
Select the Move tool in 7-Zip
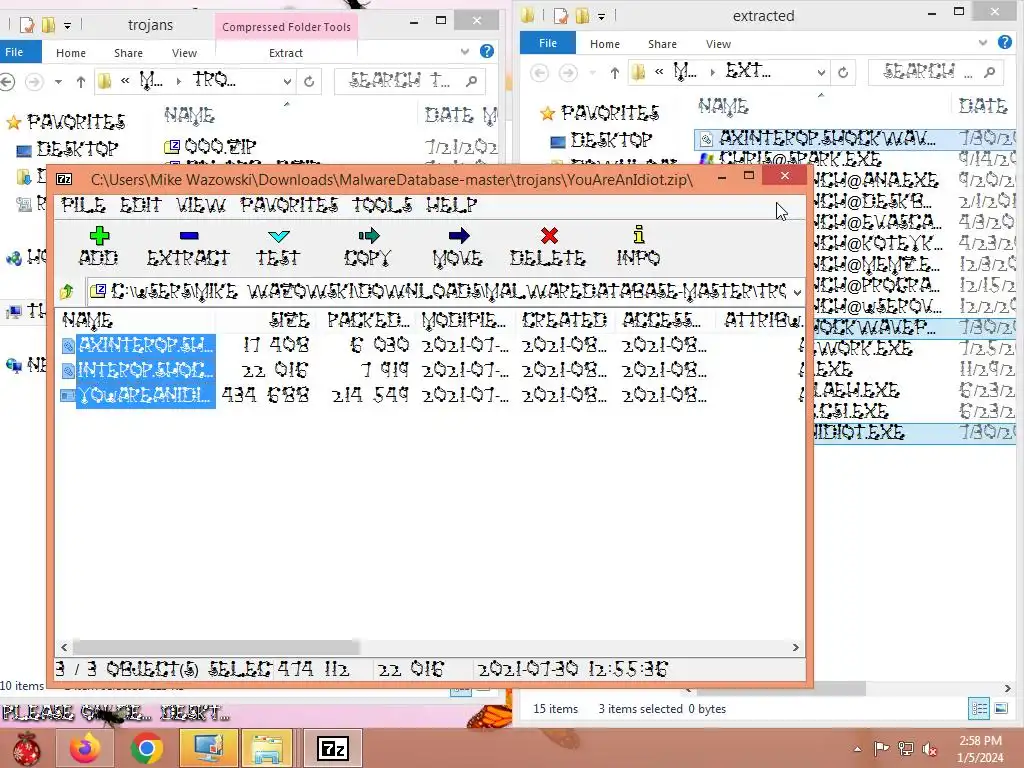coord(458,246)
